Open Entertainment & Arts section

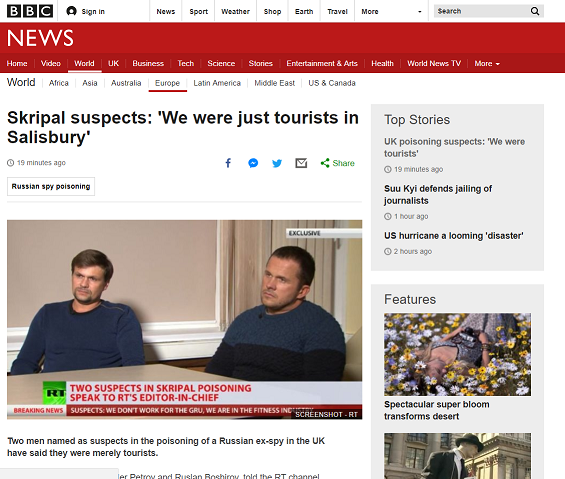pos(322,63)
